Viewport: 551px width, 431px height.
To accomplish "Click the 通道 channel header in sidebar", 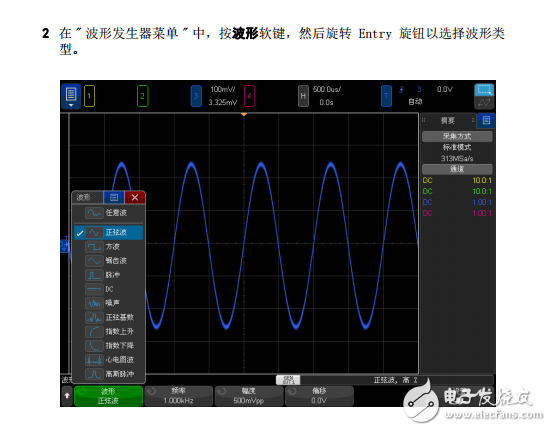I will point(457,169).
